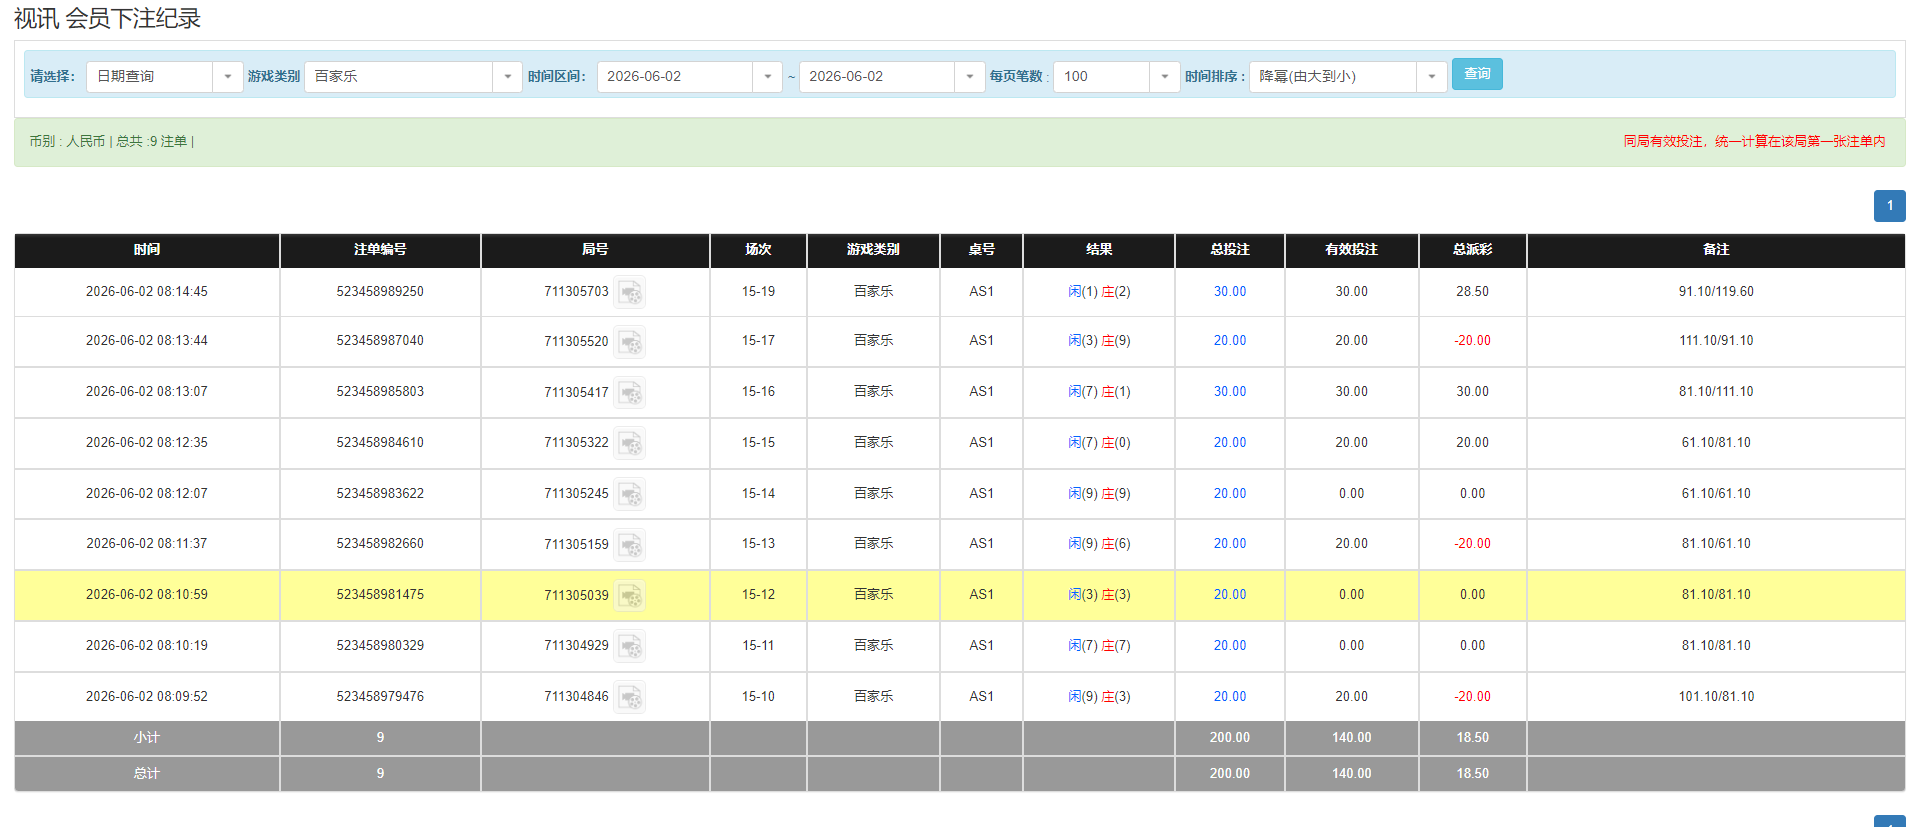
Task: Open total bet 20.00 link for 08:10:19
Action: 1229,645
